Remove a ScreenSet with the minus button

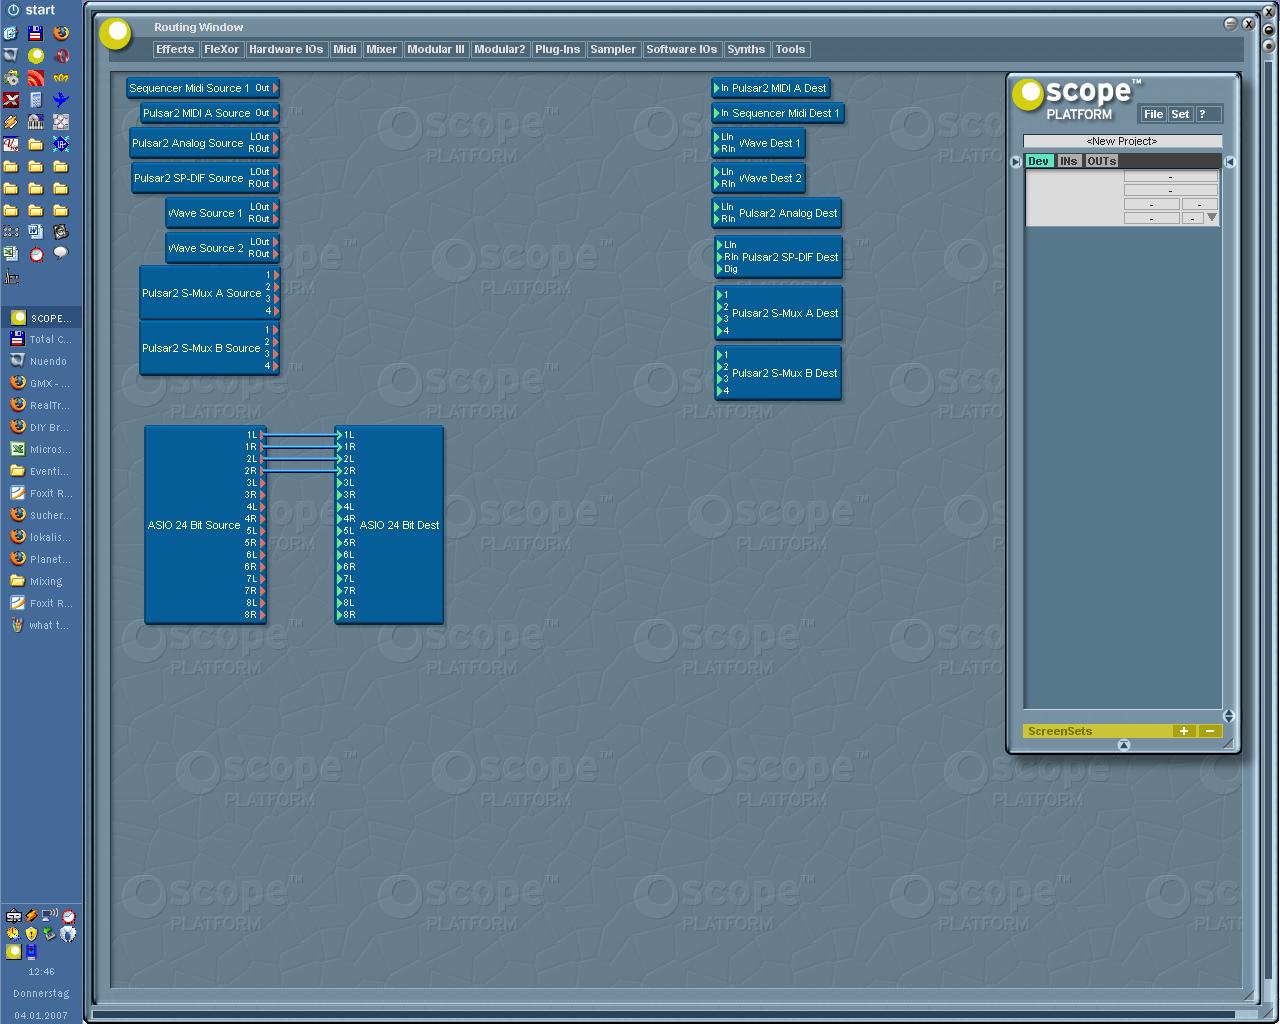click(x=1210, y=731)
